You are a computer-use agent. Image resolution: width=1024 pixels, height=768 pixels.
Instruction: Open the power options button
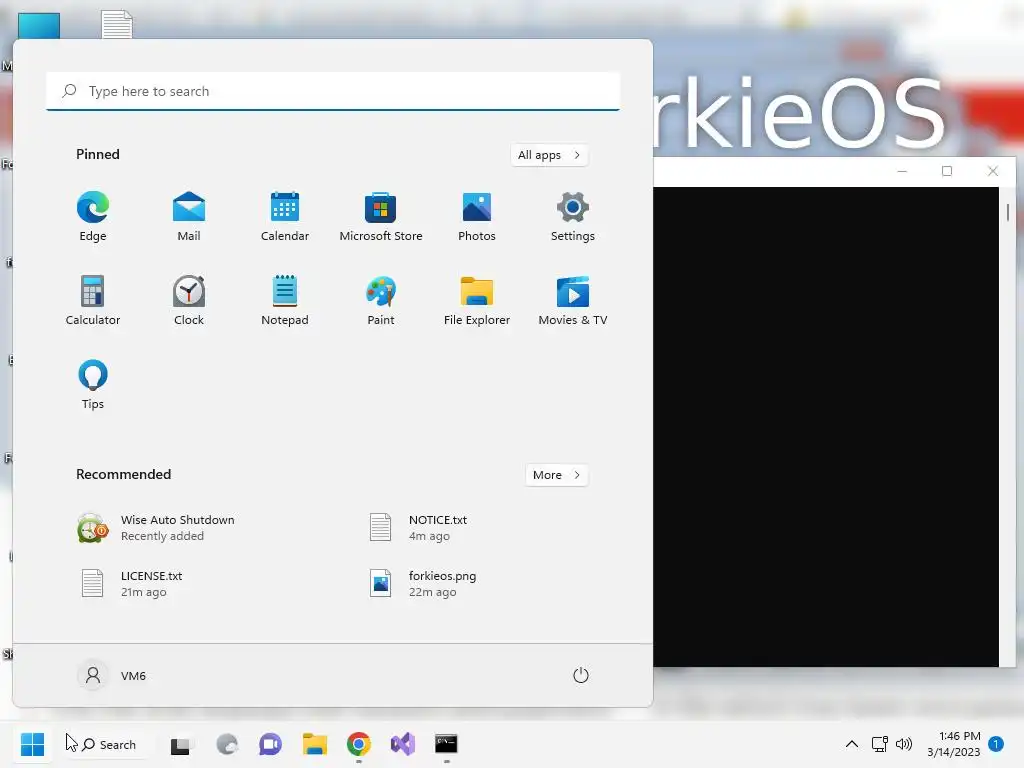(581, 675)
